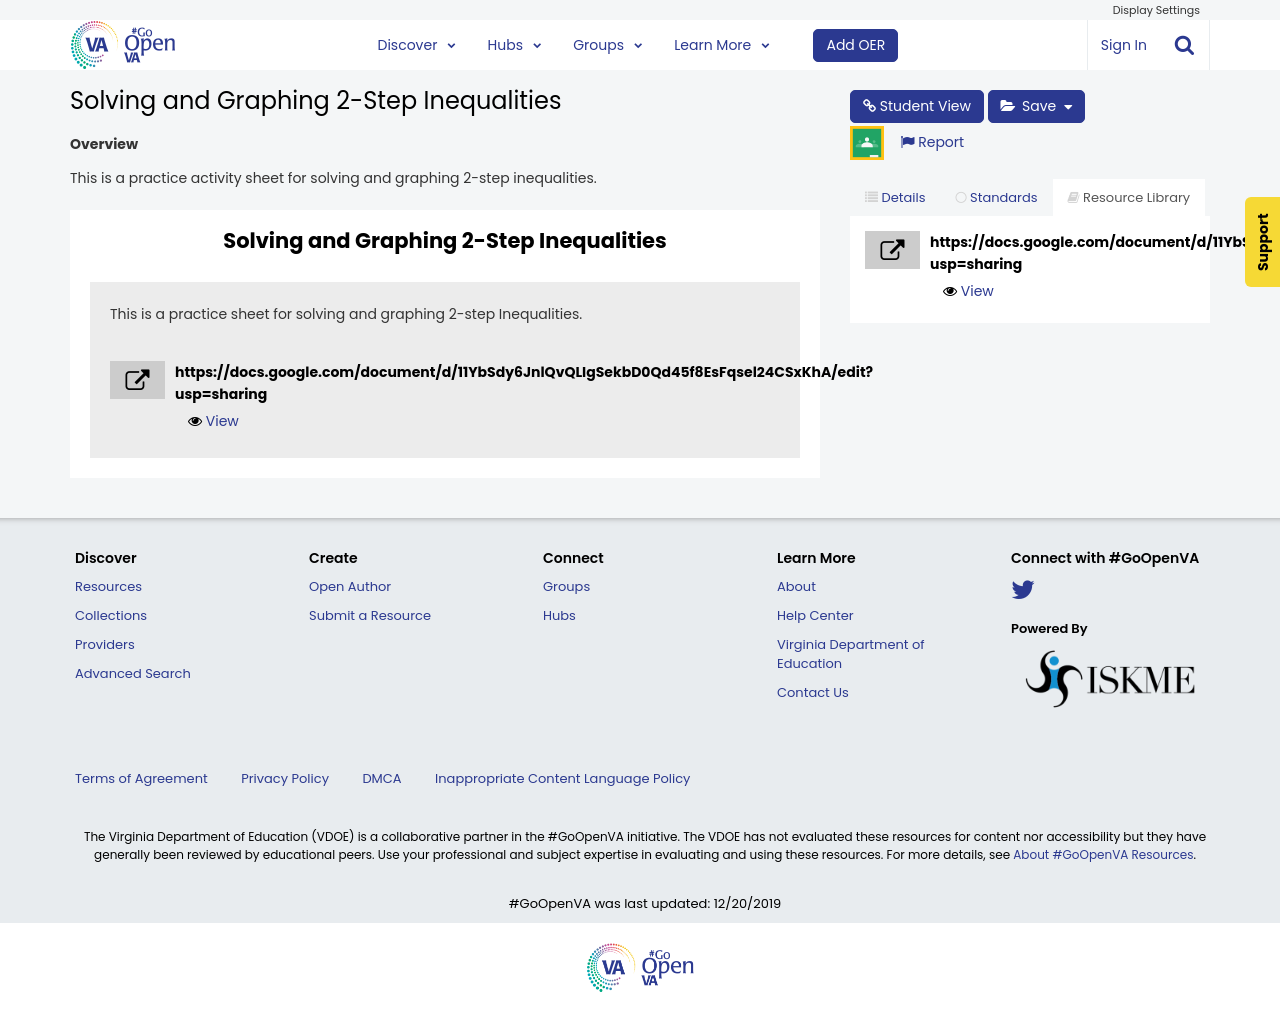Click the Google Classroom share icon

[867, 143]
